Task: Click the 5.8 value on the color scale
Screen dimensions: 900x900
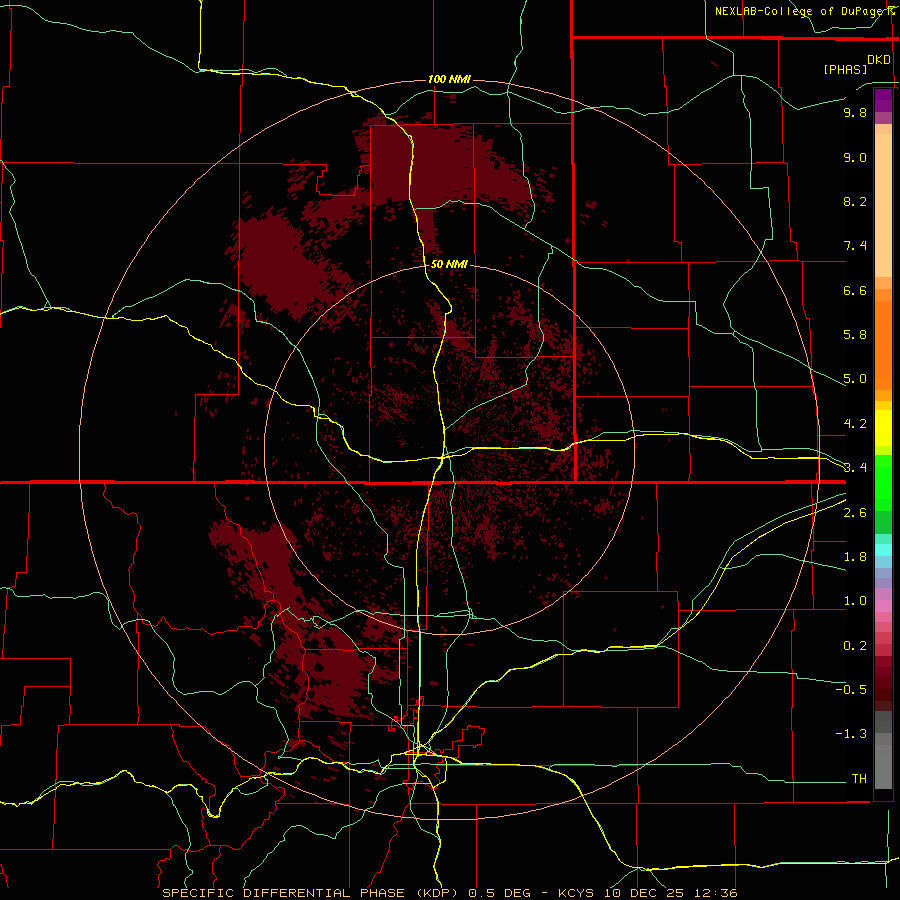Action: tap(855, 335)
